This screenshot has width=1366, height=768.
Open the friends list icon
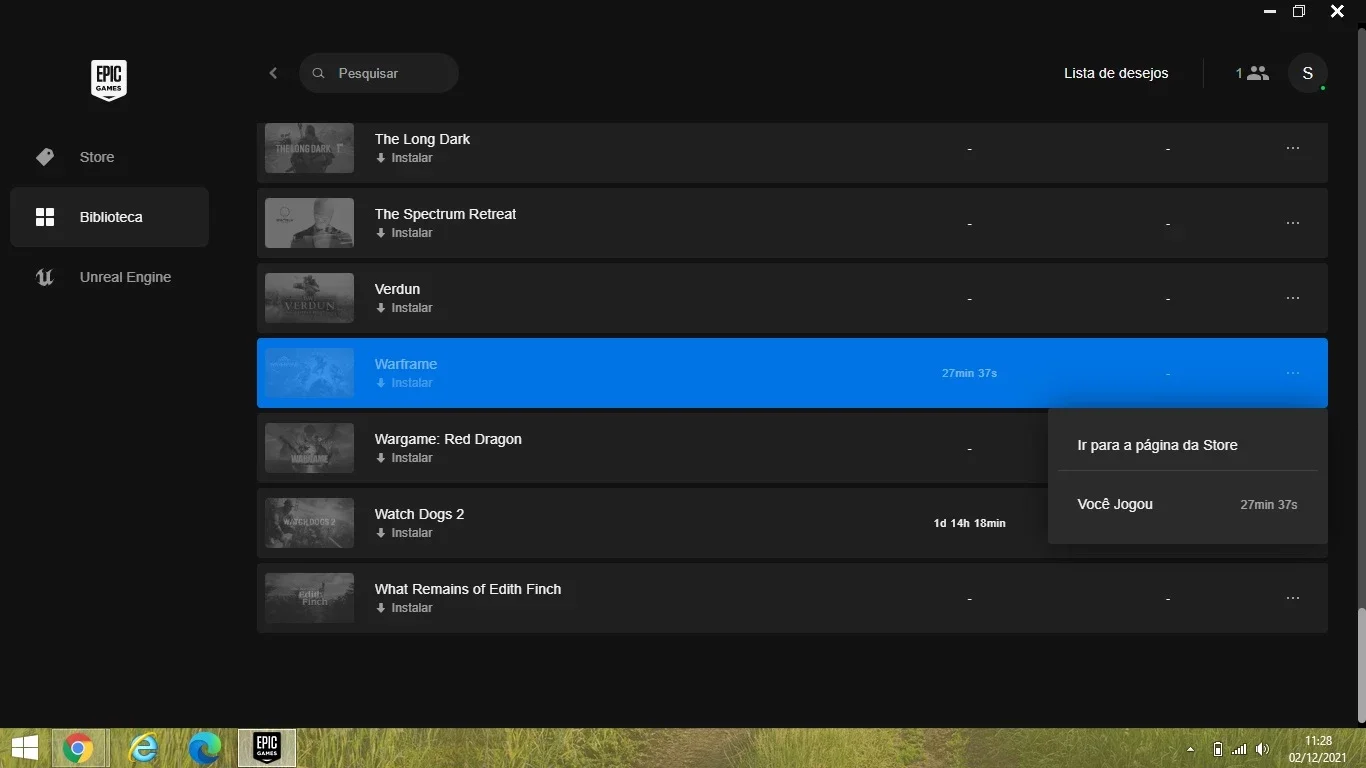click(x=1252, y=73)
